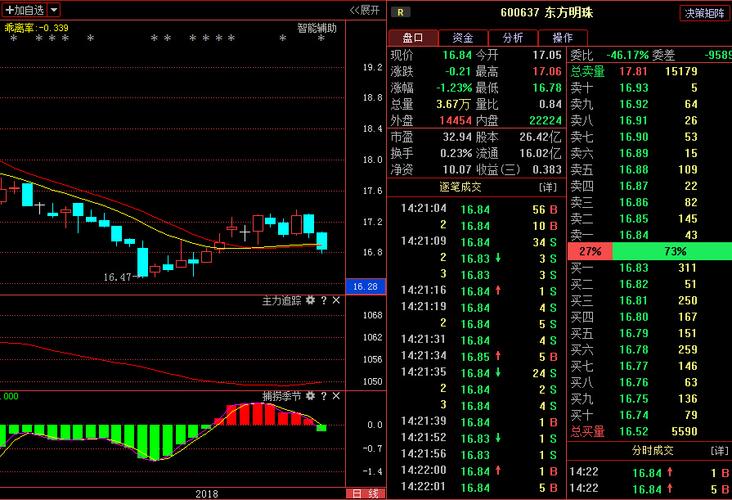Click the 14:21:04 trade row

pyautogui.click(x=479, y=209)
